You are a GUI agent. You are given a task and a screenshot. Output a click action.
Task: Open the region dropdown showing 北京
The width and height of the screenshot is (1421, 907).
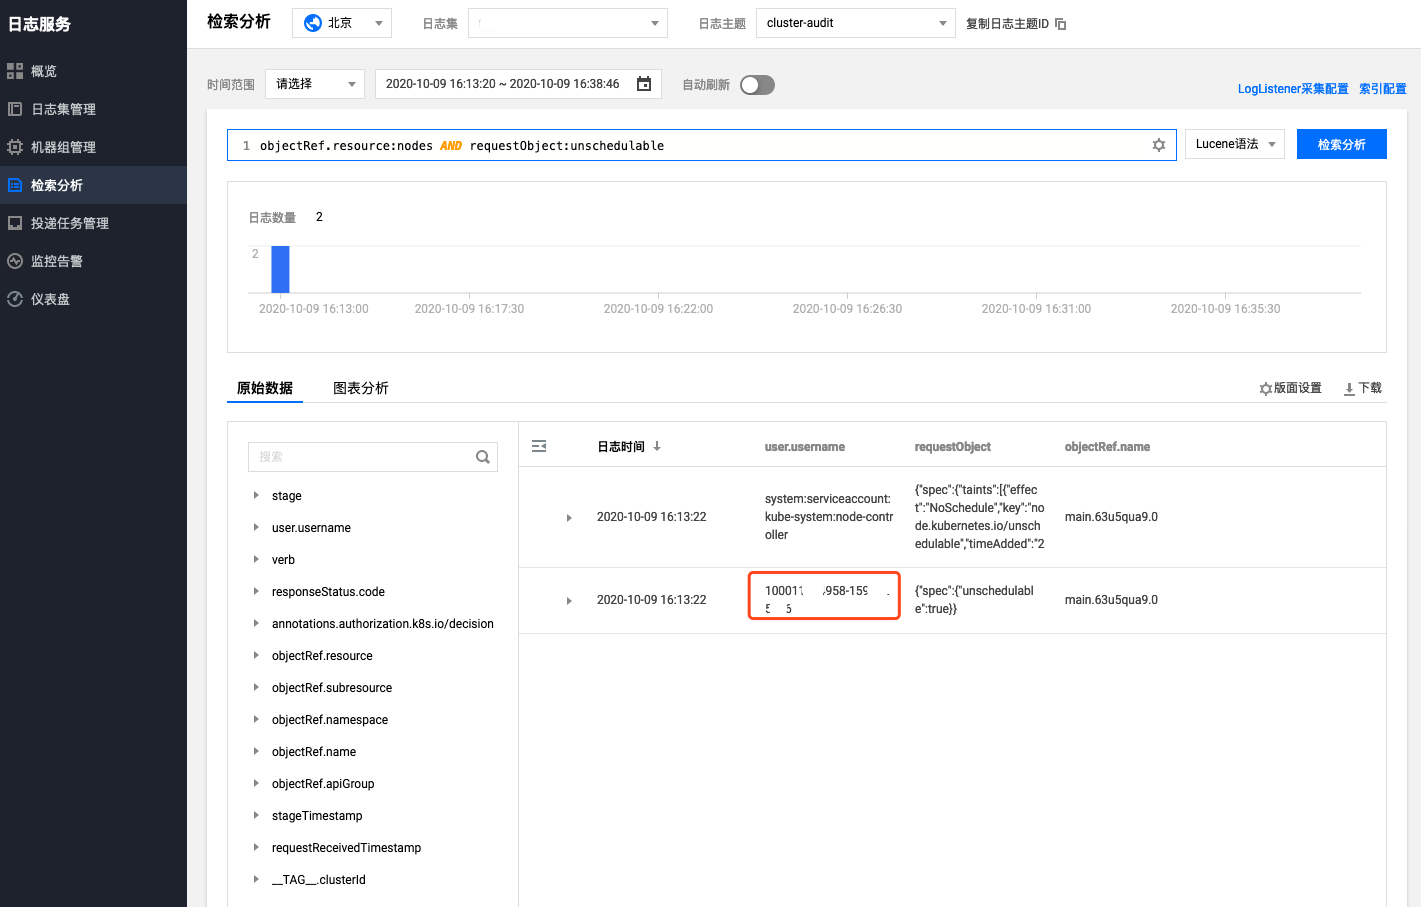pyautogui.click(x=342, y=23)
